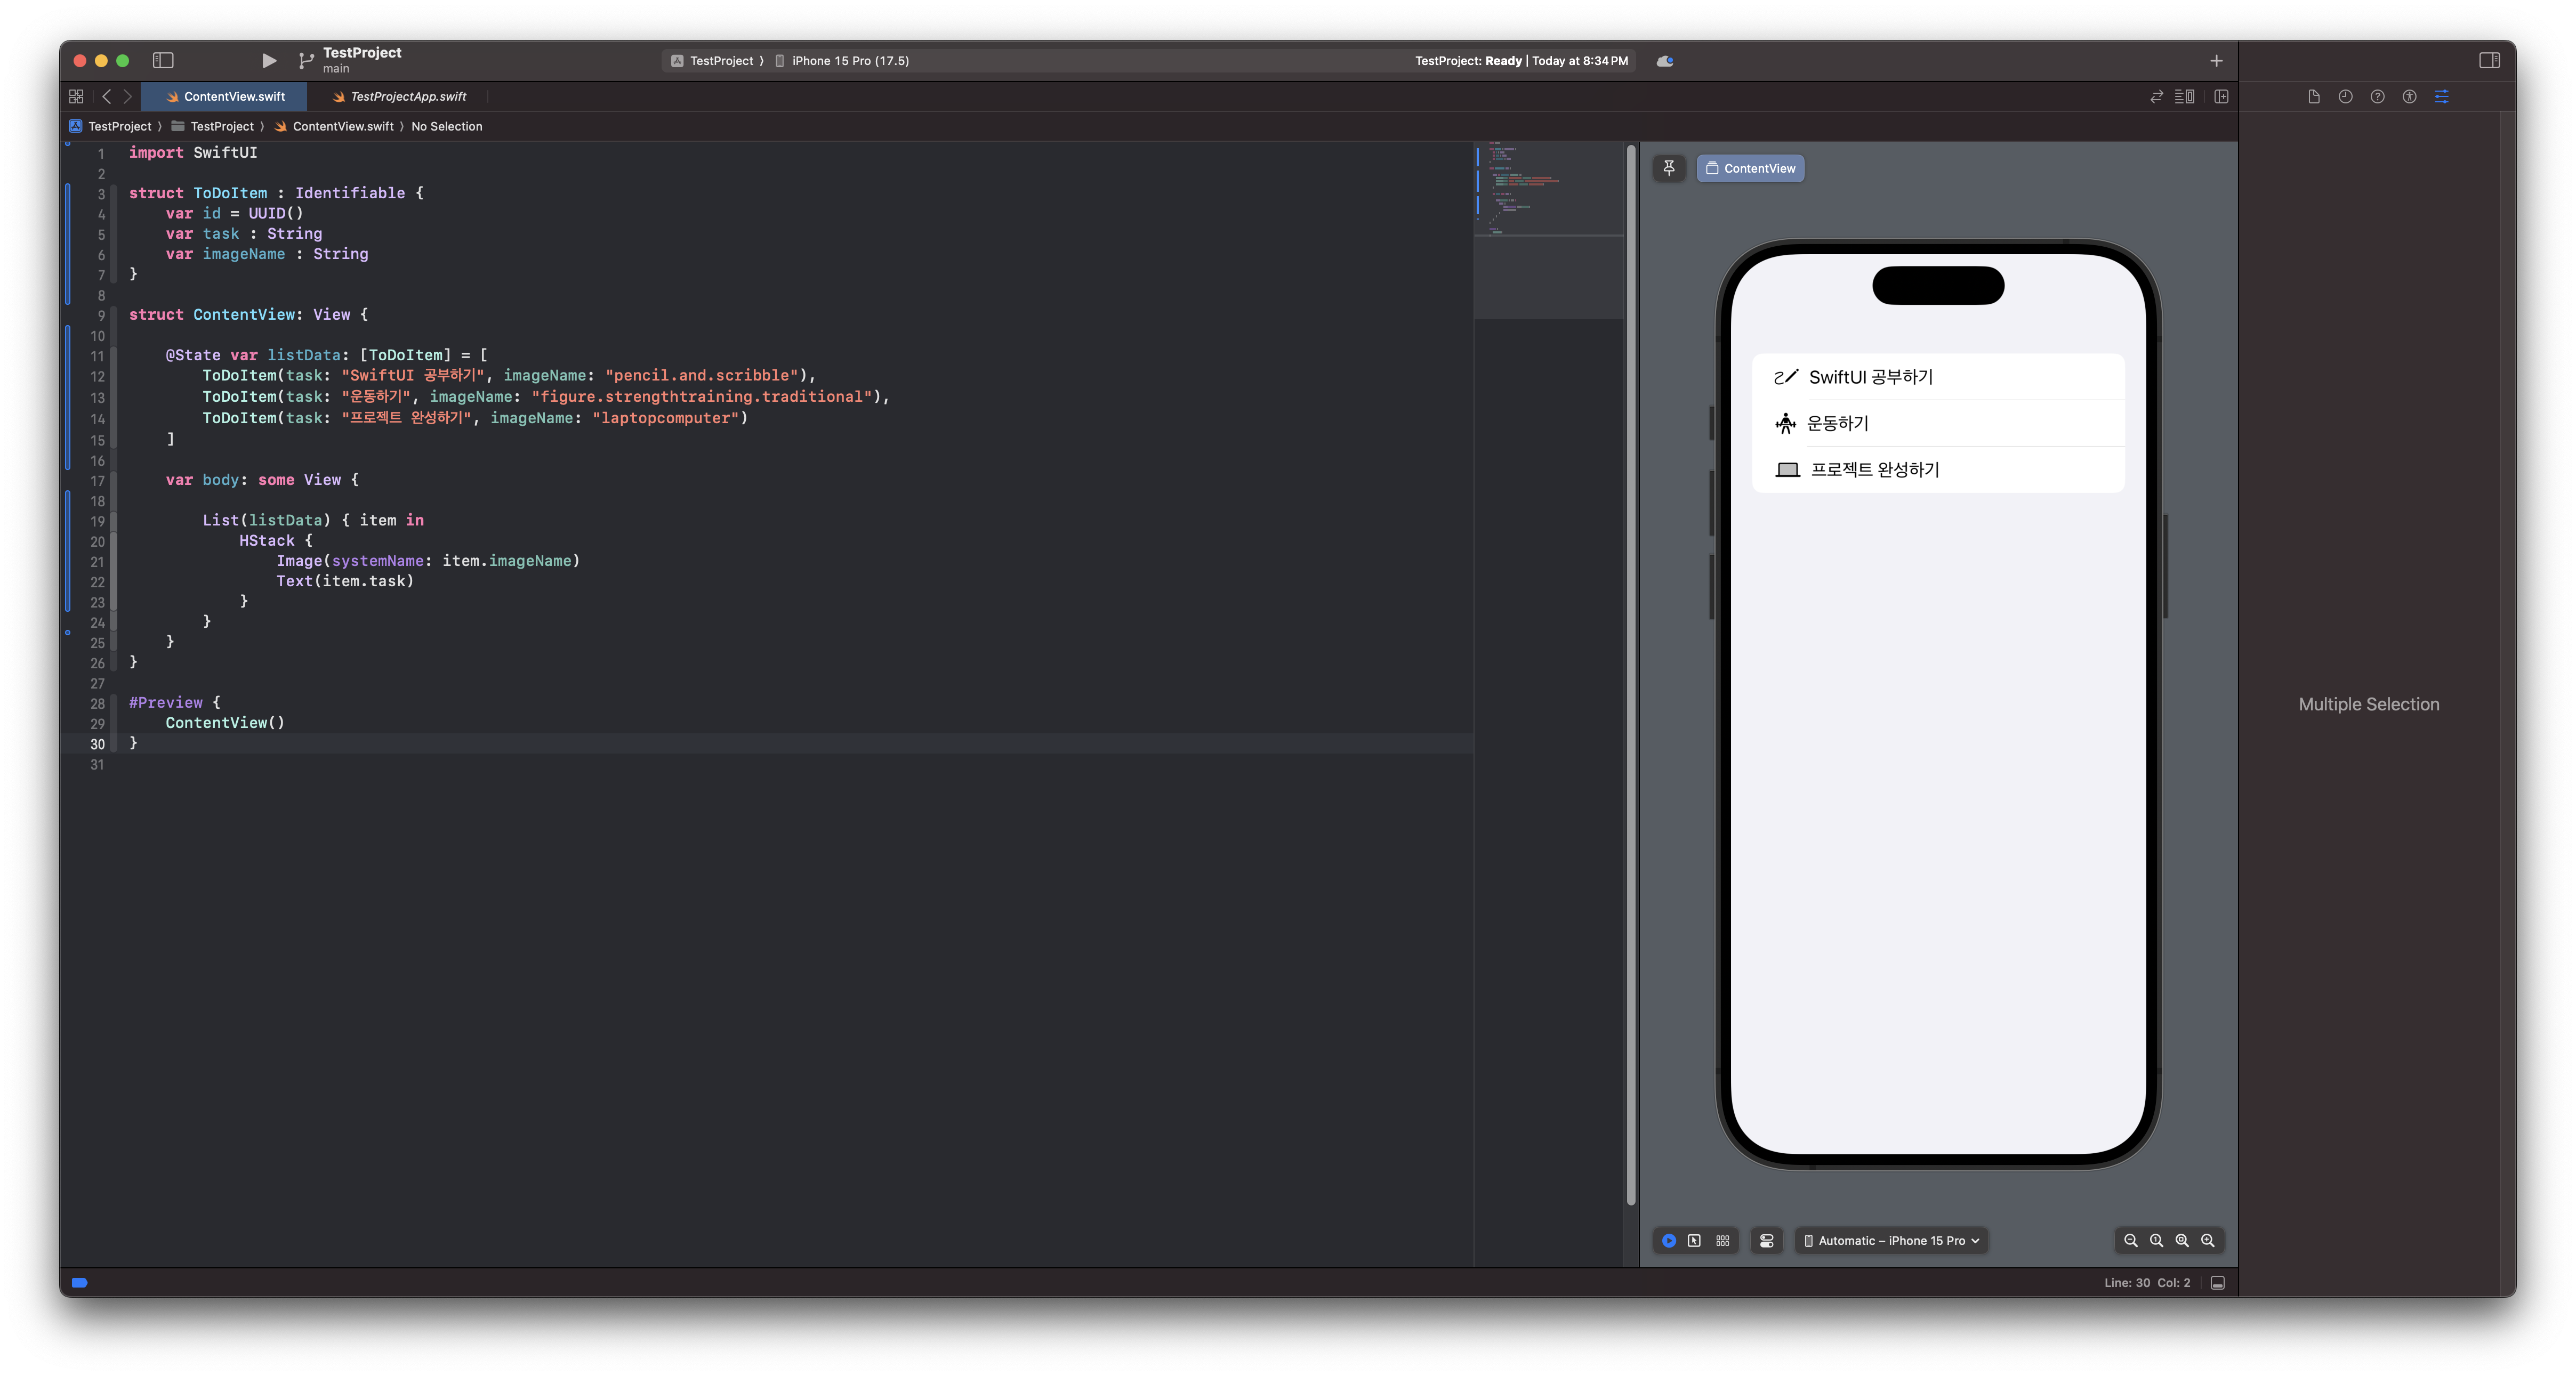Select the ContentView.swift tab
Image resolution: width=2576 pixels, height=1376 pixels.
(233, 97)
